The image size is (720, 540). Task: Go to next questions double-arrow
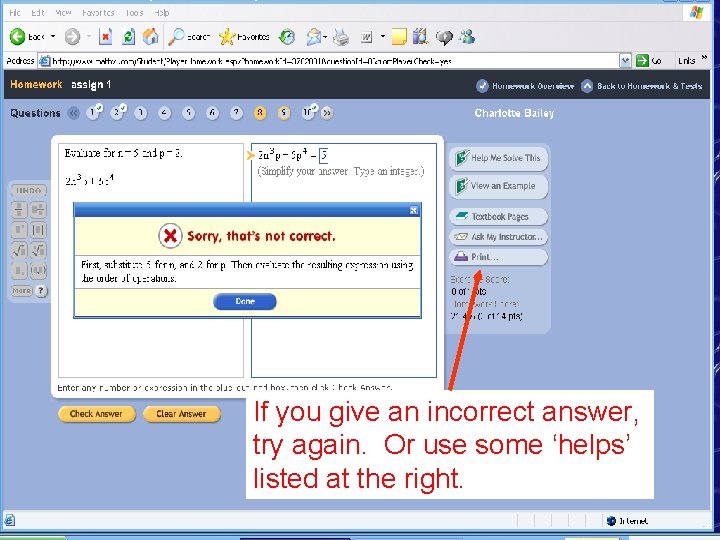(x=327, y=113)
